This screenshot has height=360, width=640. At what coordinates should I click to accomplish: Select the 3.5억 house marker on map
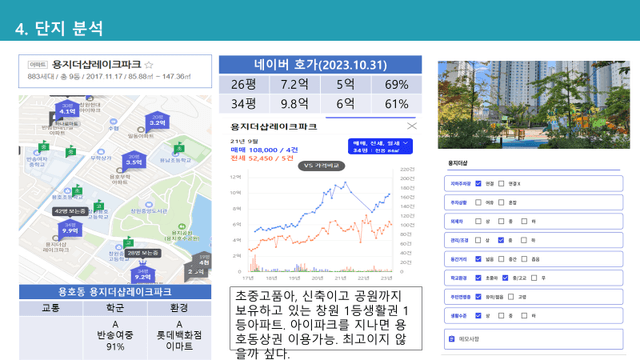click(x=134, y=160)
